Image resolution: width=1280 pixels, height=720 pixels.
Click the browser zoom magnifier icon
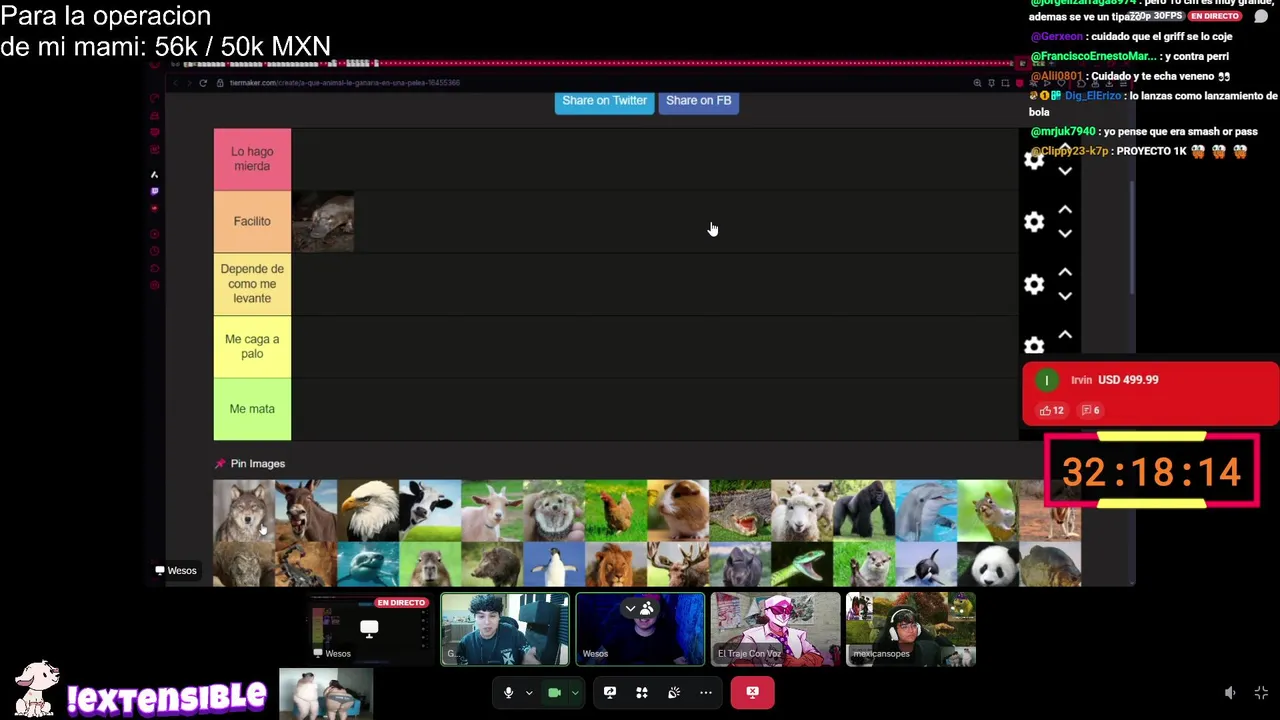(x=977, y=83)
